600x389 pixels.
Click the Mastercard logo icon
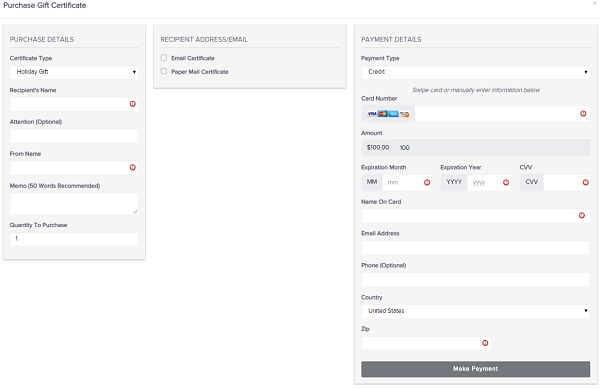pyautogui.click(x=383, y=114)
